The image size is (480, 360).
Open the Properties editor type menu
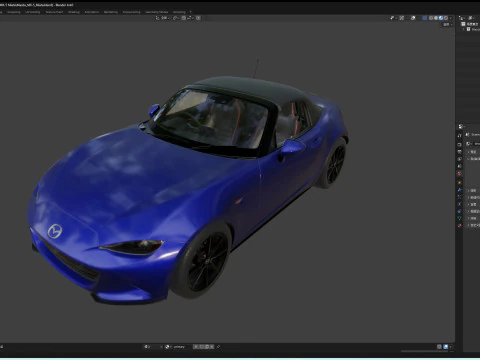click(x=461, y=127)
